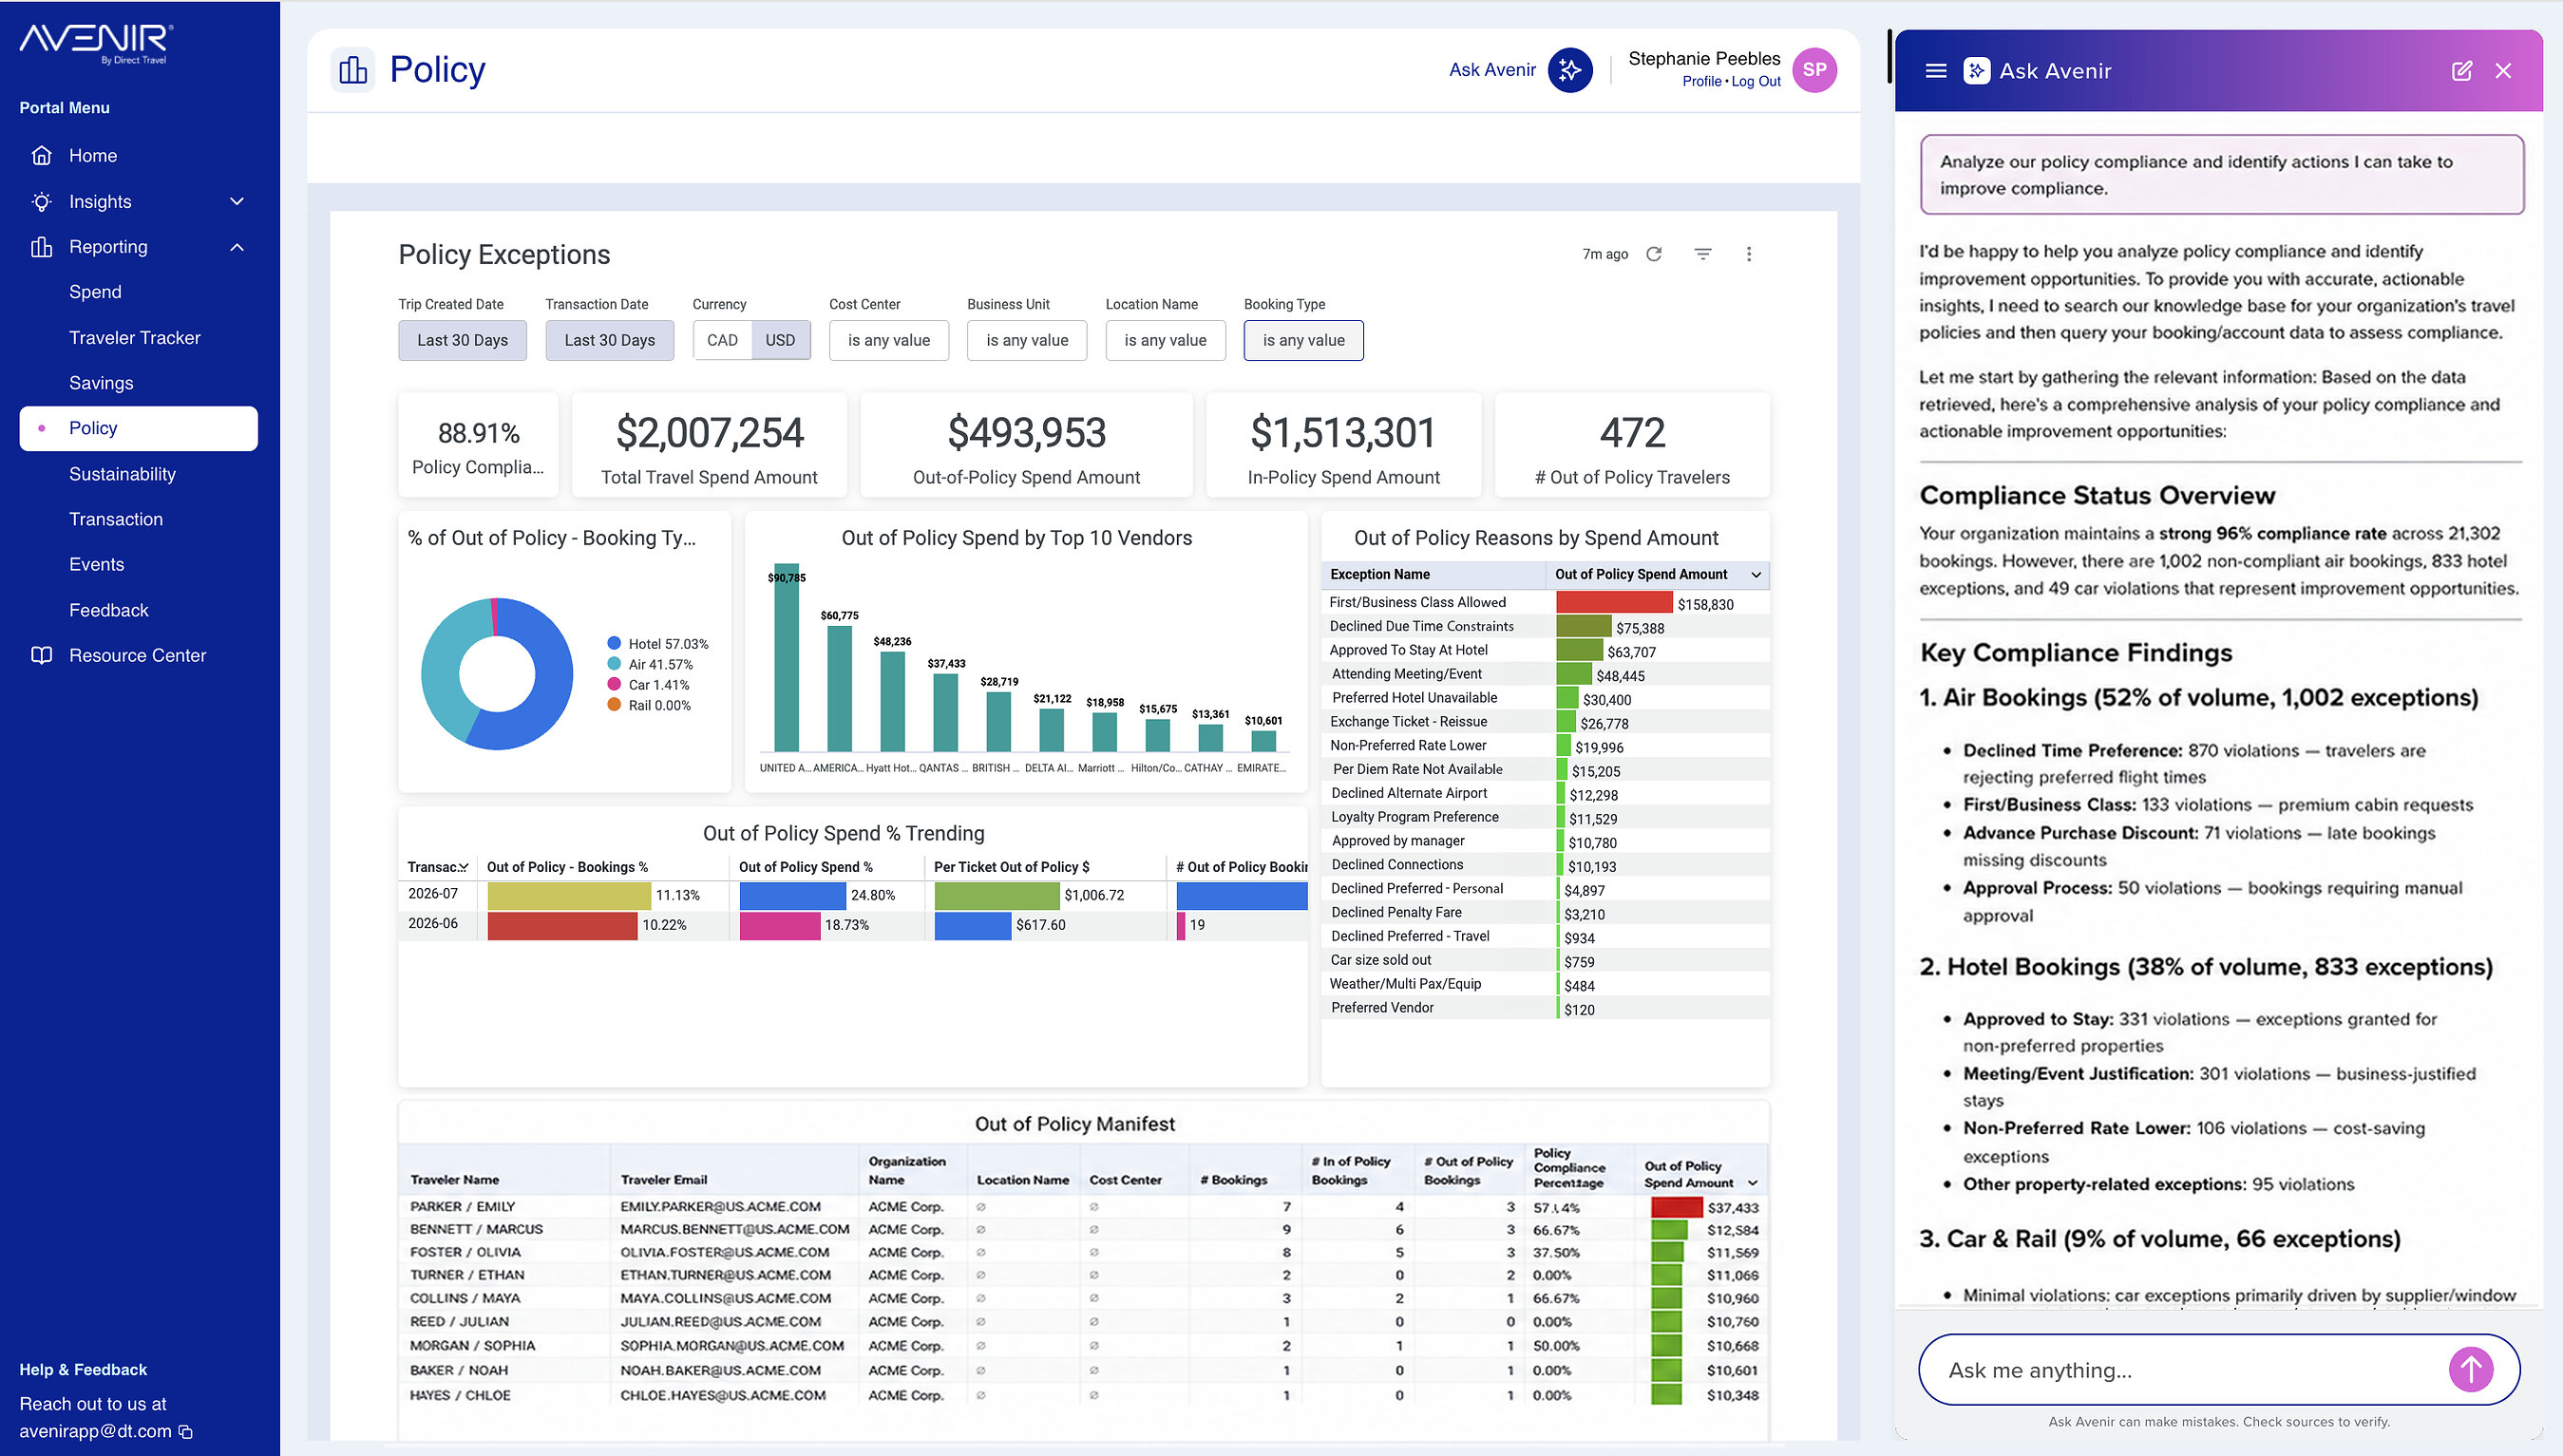Open the Cost Center filter

click(888, 340)
